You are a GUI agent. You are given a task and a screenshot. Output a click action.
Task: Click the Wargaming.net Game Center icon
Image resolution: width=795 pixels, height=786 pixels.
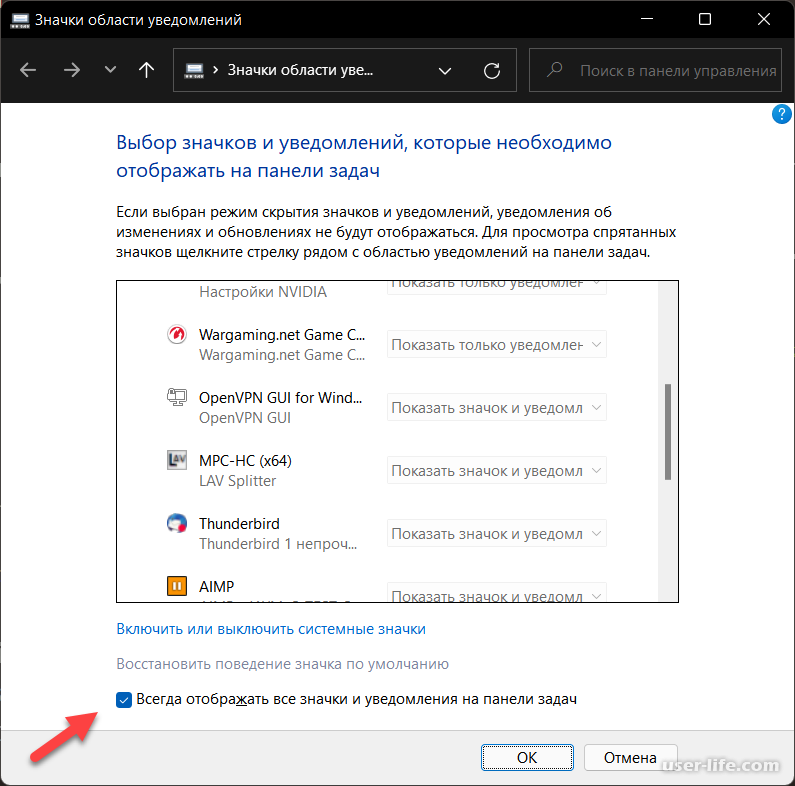tap(177, 335)
